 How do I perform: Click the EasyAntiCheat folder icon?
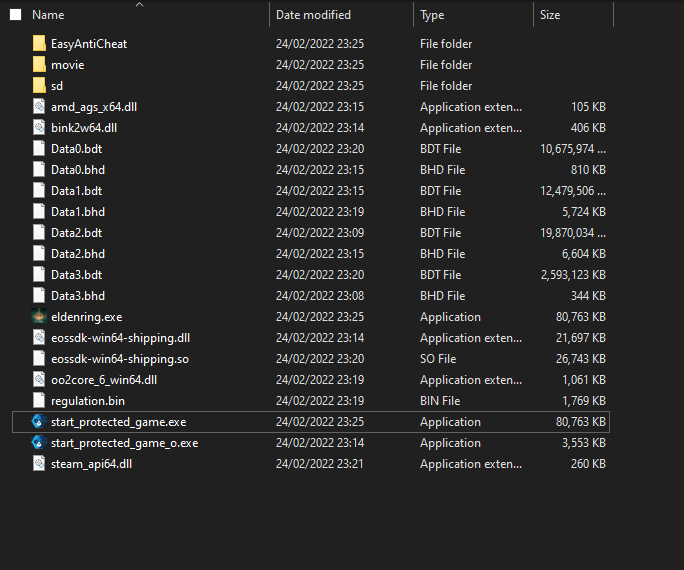(x=39, y=44)
